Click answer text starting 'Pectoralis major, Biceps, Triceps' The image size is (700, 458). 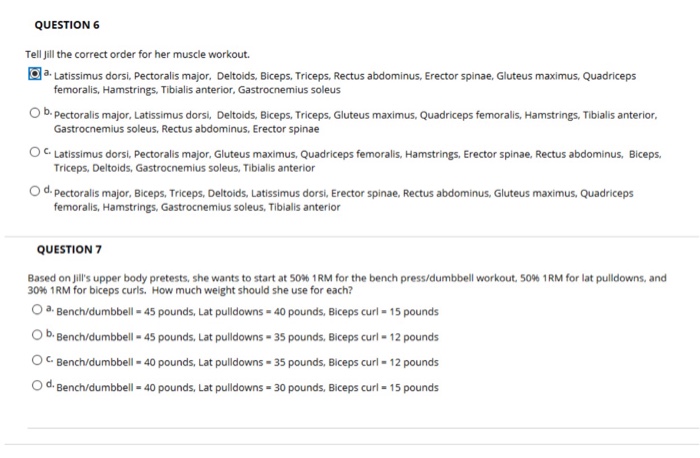343,200
